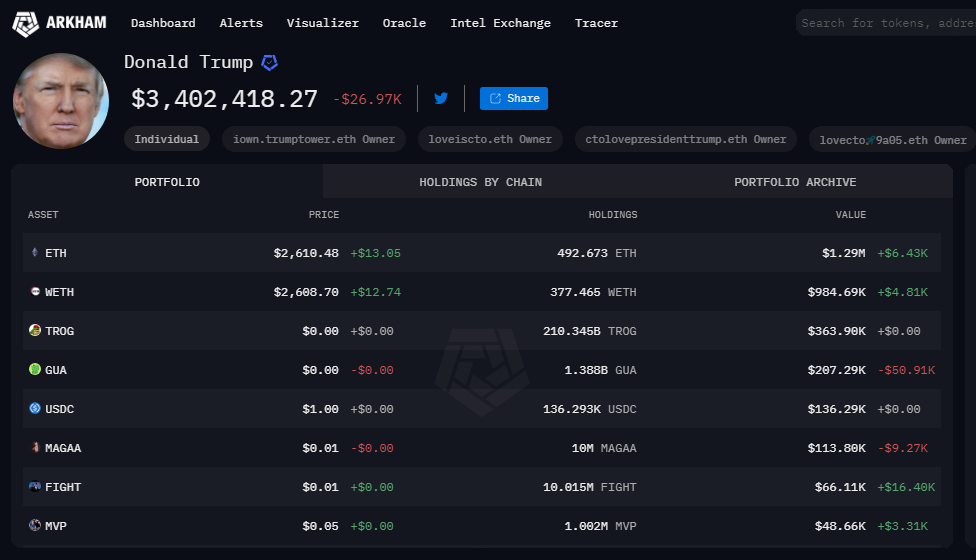Viewport: 976px width, 560px height.
Task: Click the green GUA token icon
Action: [x=35, y=370]
